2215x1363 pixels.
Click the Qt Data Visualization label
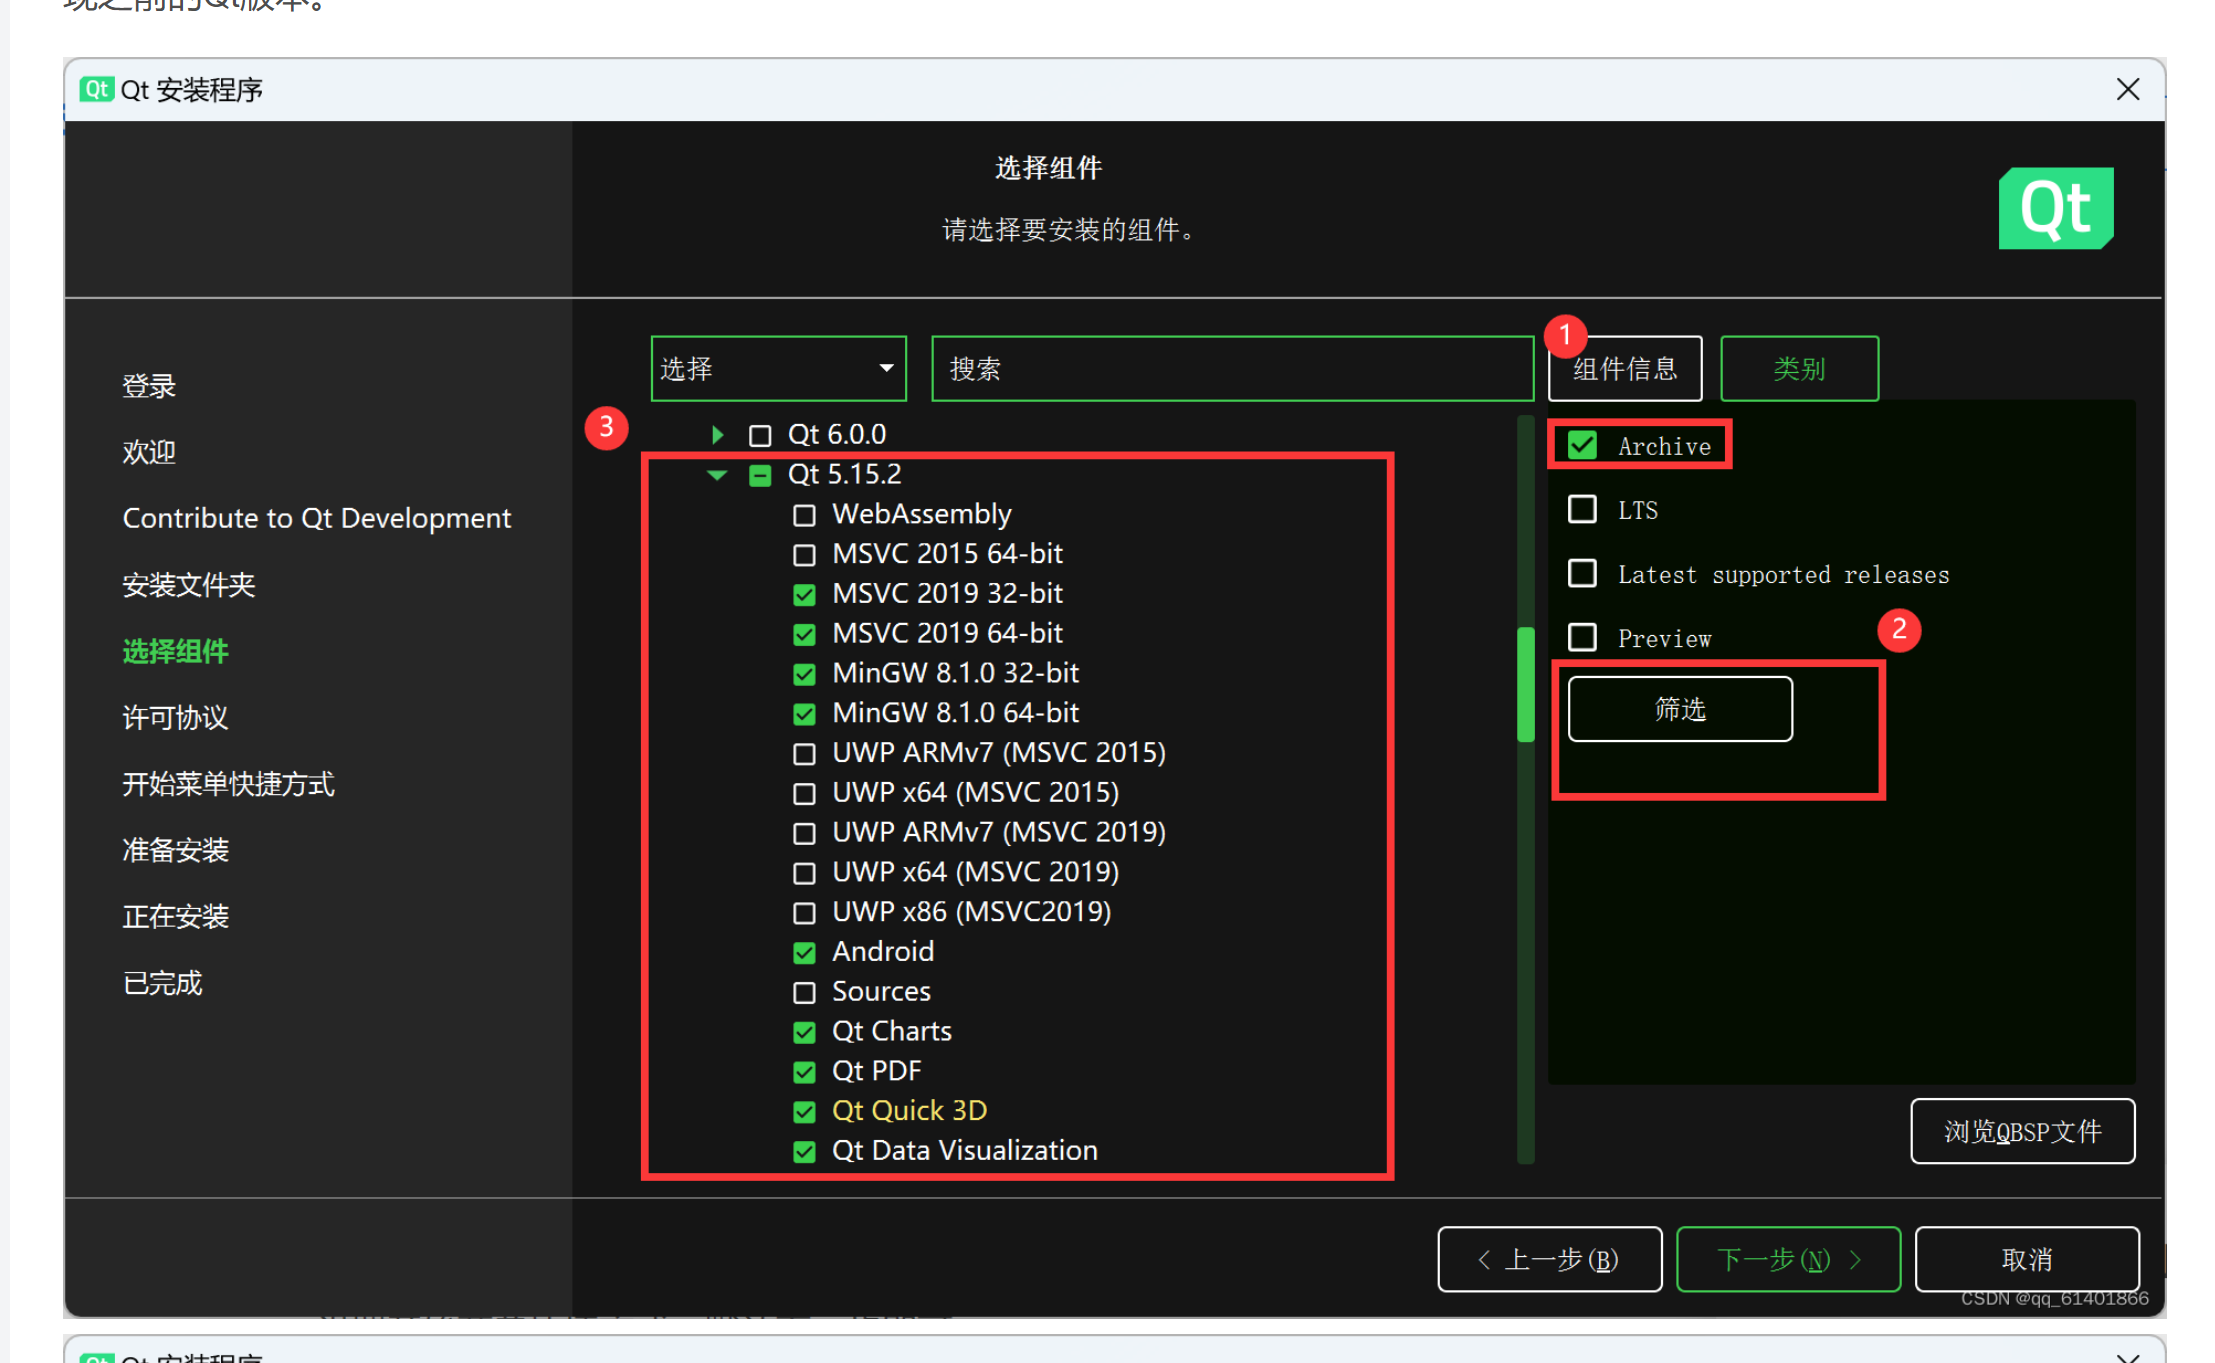(x=965, y=1150)
